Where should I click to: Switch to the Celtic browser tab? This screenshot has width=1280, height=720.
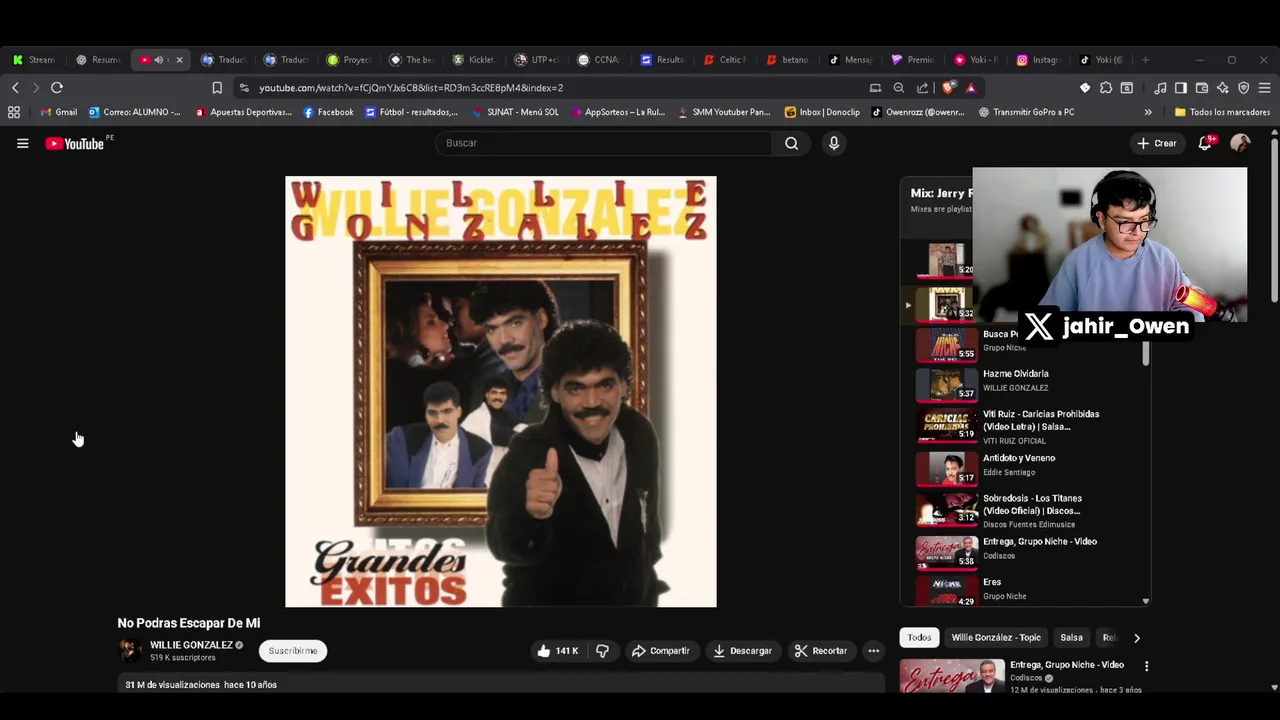pyautogui.click(x=725, y=60)
